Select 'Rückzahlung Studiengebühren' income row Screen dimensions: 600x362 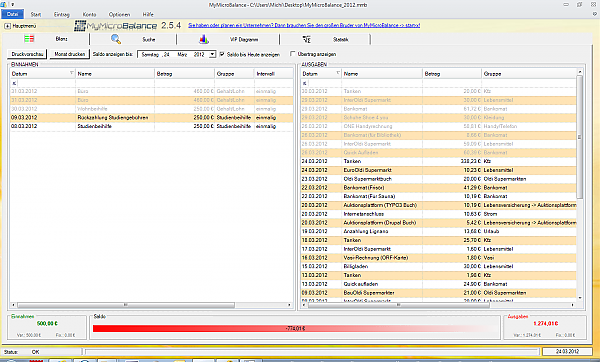(151, 117)
